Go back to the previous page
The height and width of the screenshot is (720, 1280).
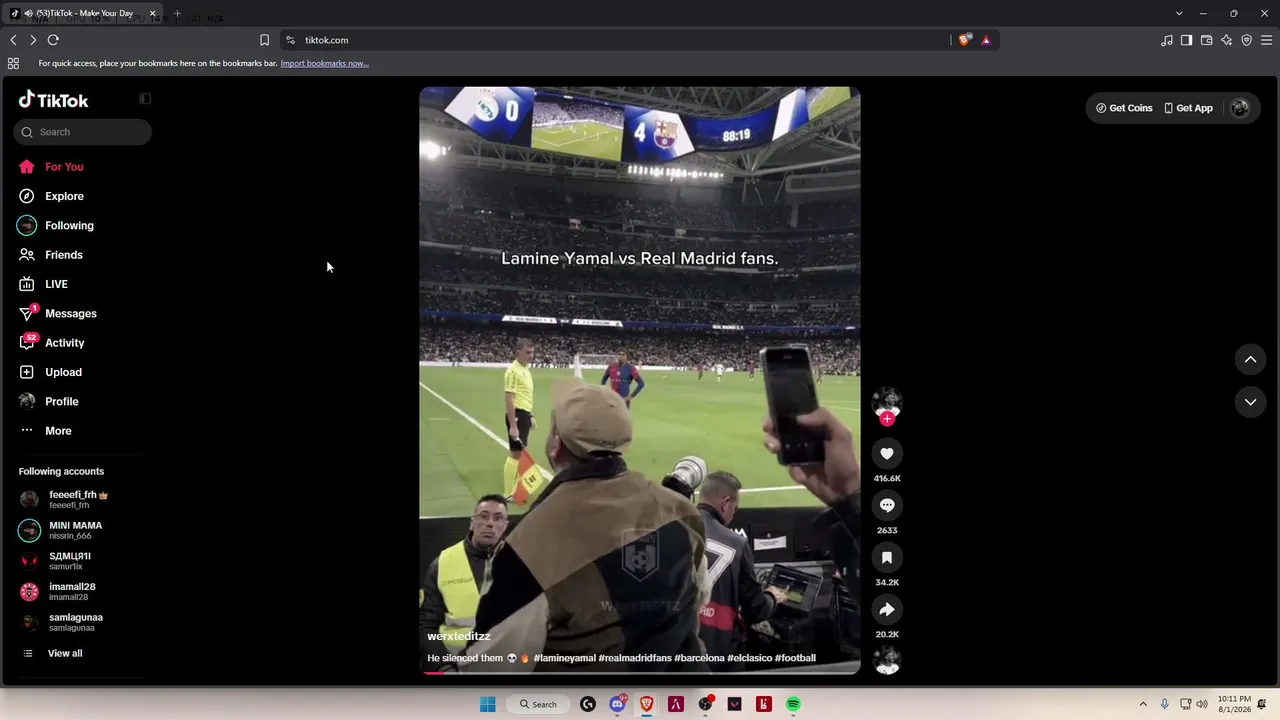coord(13,40)
